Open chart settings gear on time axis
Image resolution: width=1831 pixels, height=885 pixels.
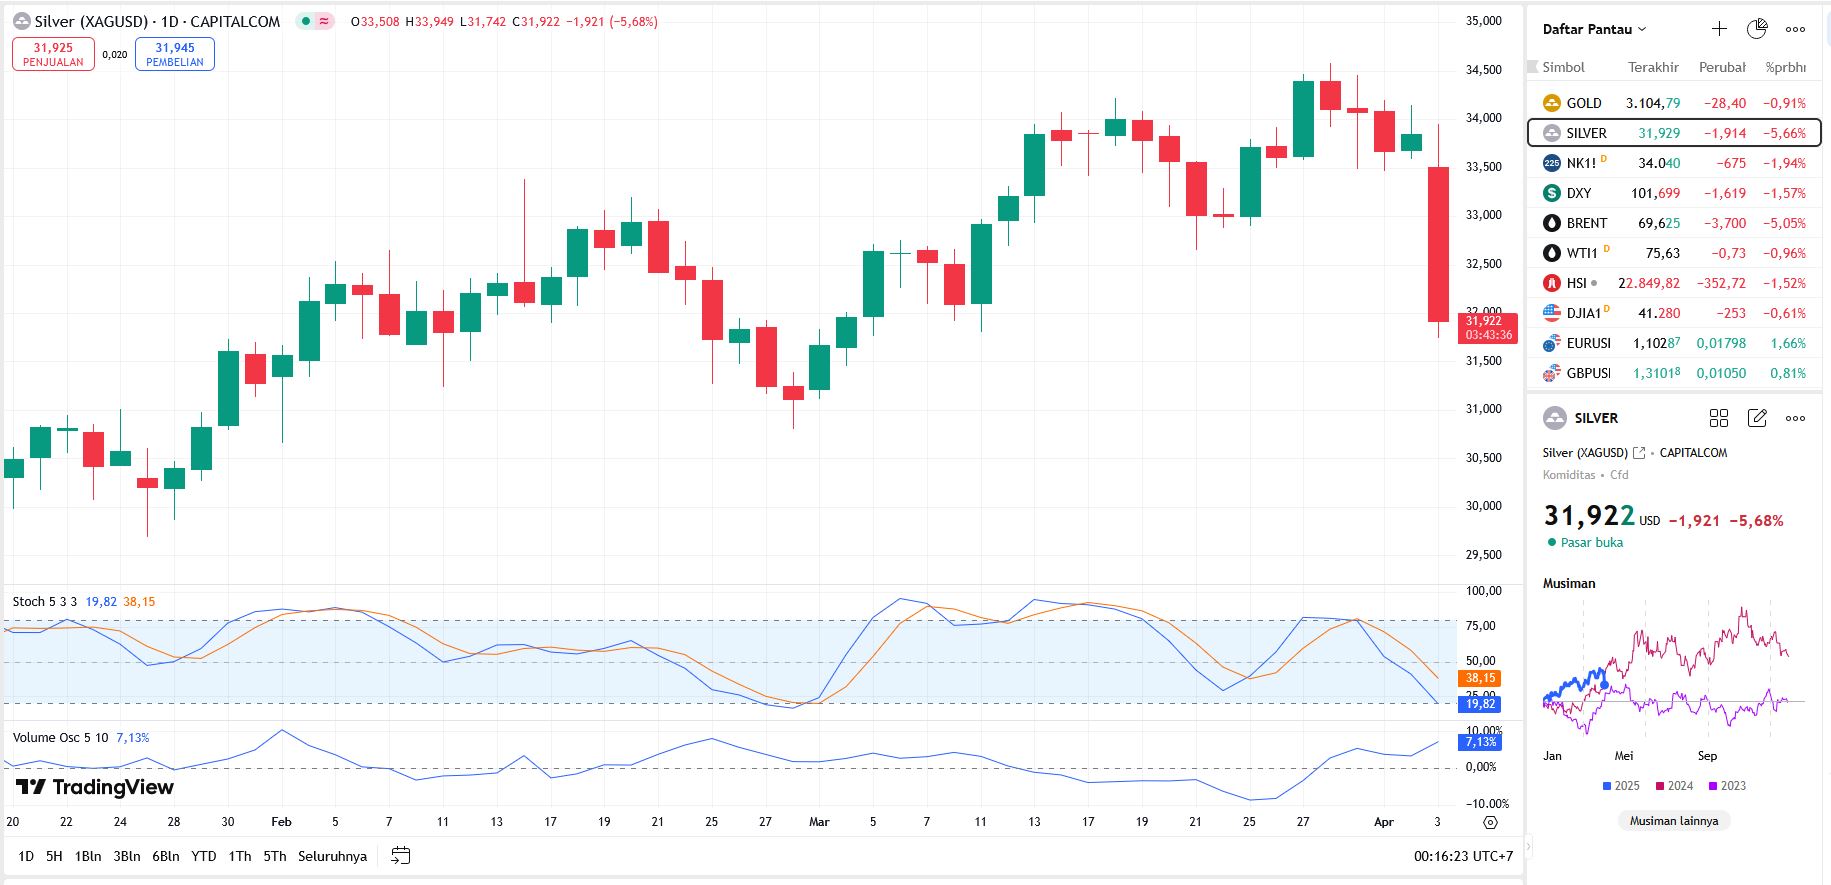pyautogui.click(x=1490, y=822)
